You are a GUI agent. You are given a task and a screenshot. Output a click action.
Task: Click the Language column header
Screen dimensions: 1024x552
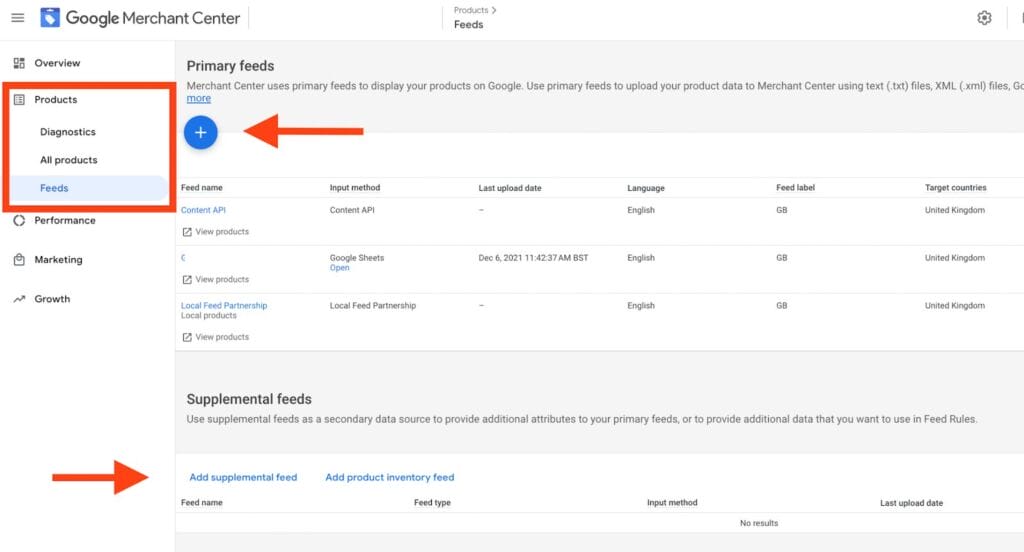(x=646, y=188)
